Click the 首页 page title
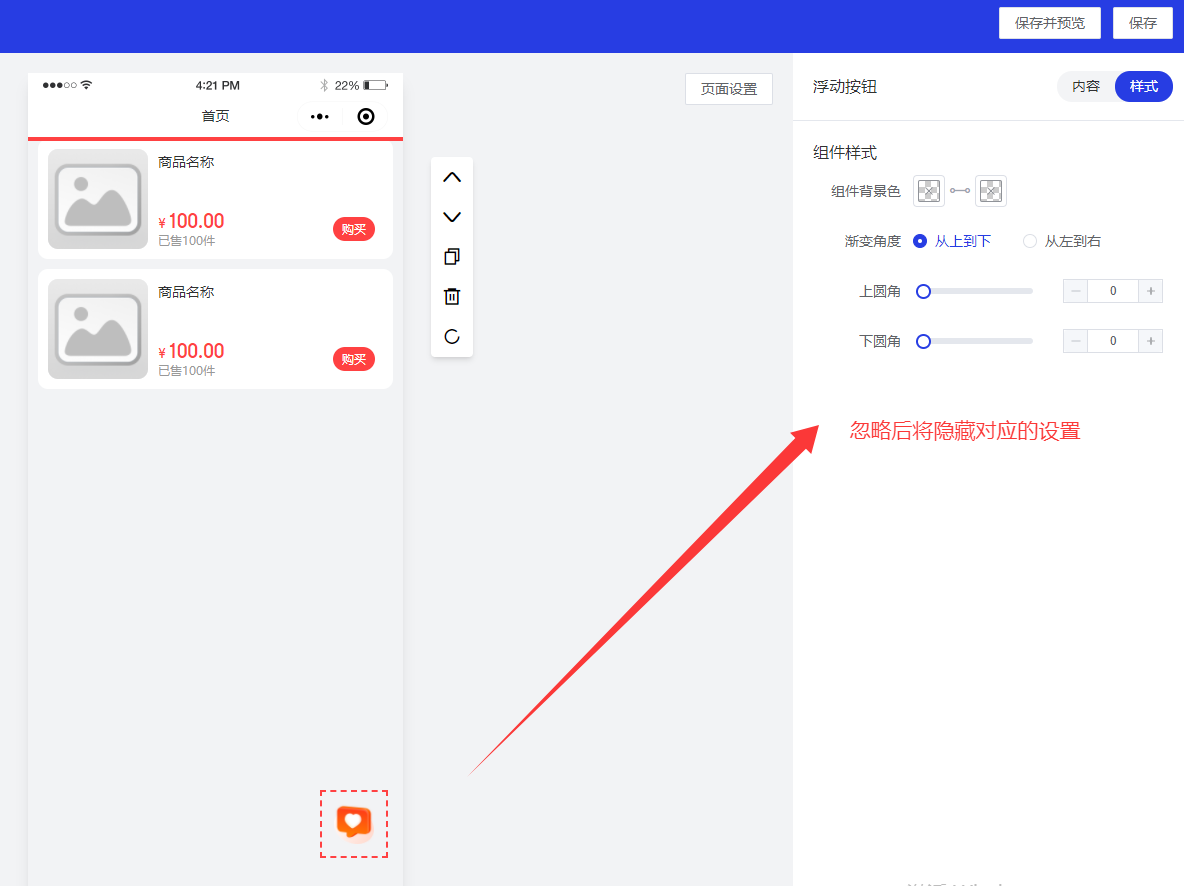 point(215,116)
